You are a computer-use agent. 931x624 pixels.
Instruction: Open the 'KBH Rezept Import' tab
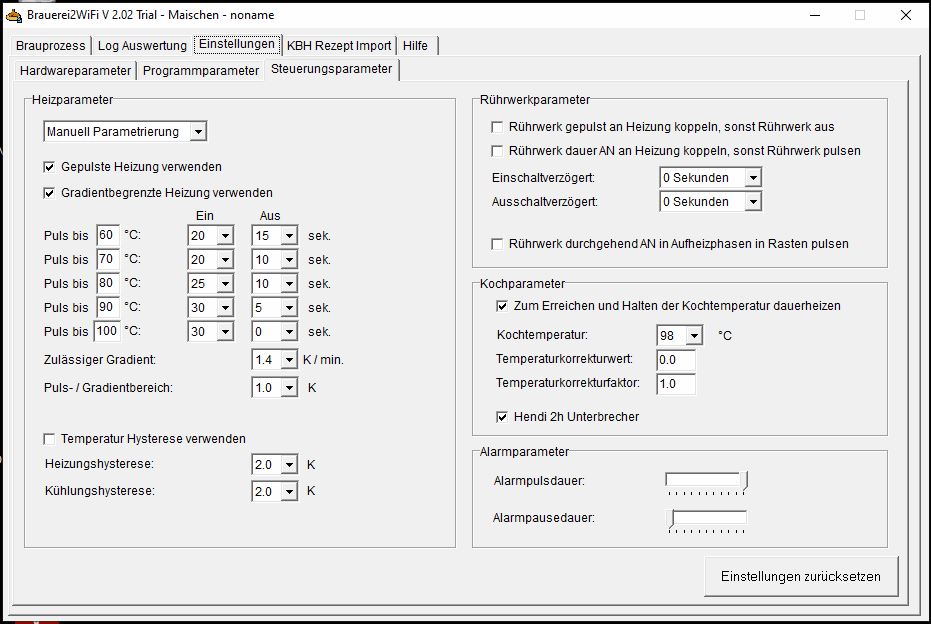pyautogui.click(x=339, y=46)
